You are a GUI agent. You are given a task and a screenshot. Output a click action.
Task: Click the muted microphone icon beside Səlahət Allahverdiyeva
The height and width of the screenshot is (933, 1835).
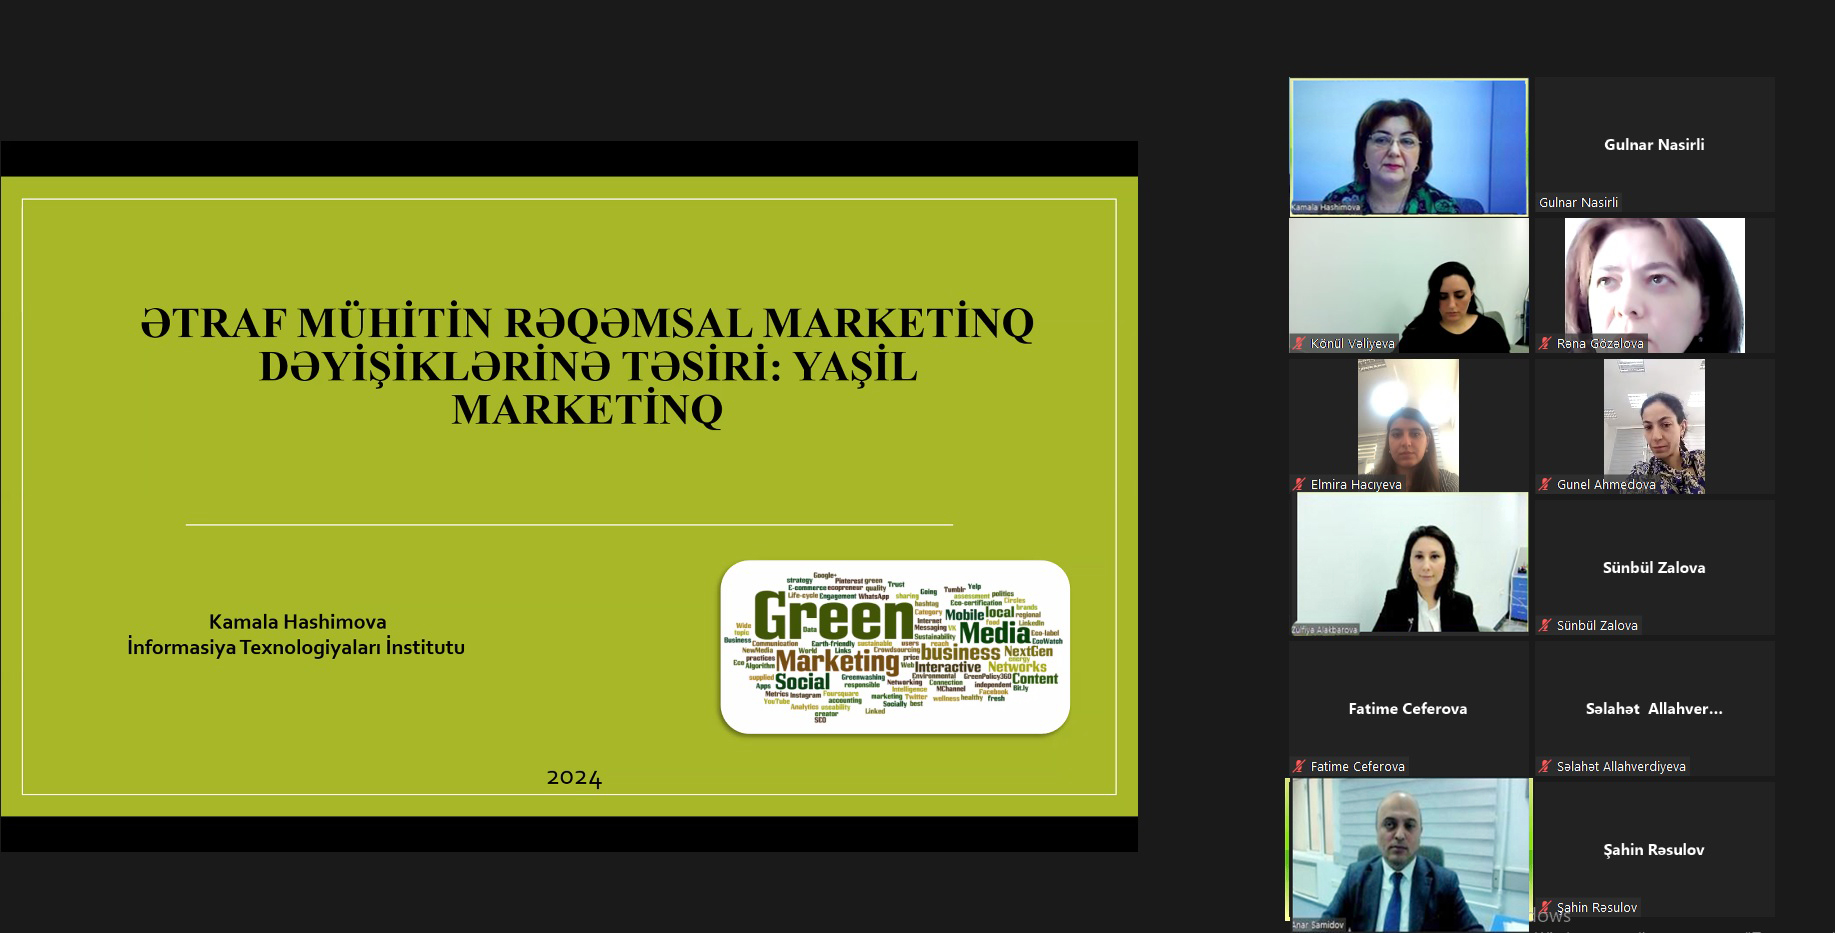click(1546, 766)
